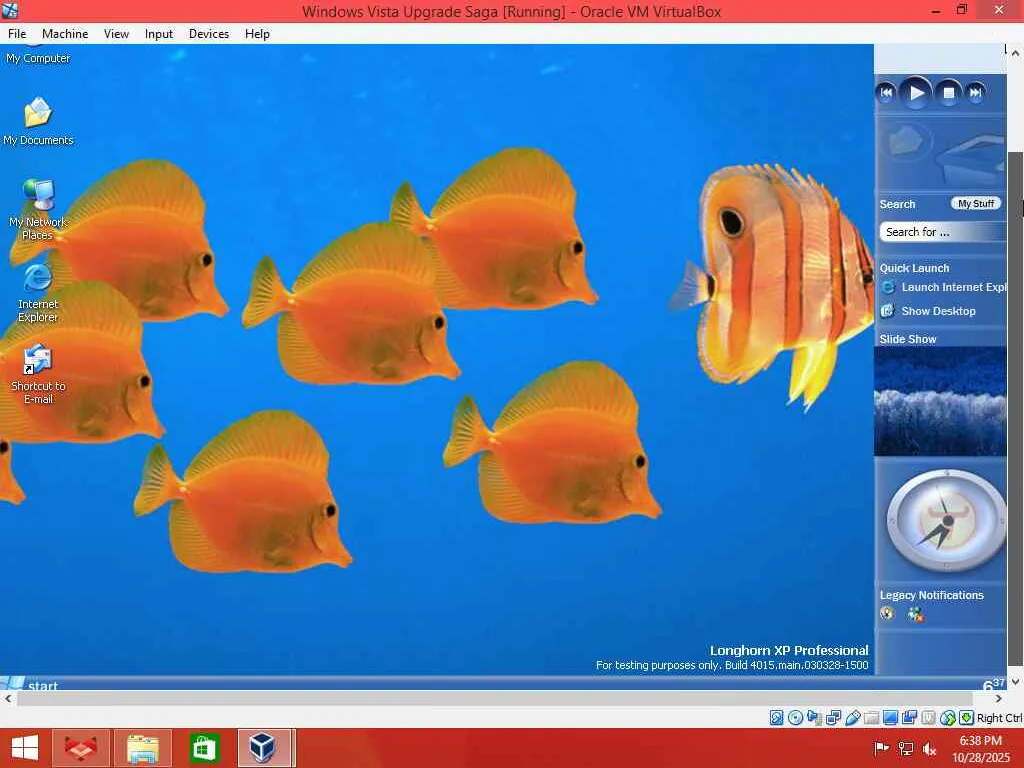1024x768 pixels.
Task: Click the VirtualBox taskbar icon
Action: [263, 748]
